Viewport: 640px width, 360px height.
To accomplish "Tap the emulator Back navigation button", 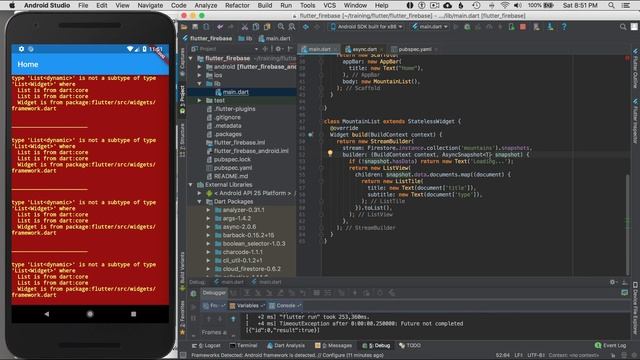I will [x=47, y=314].
